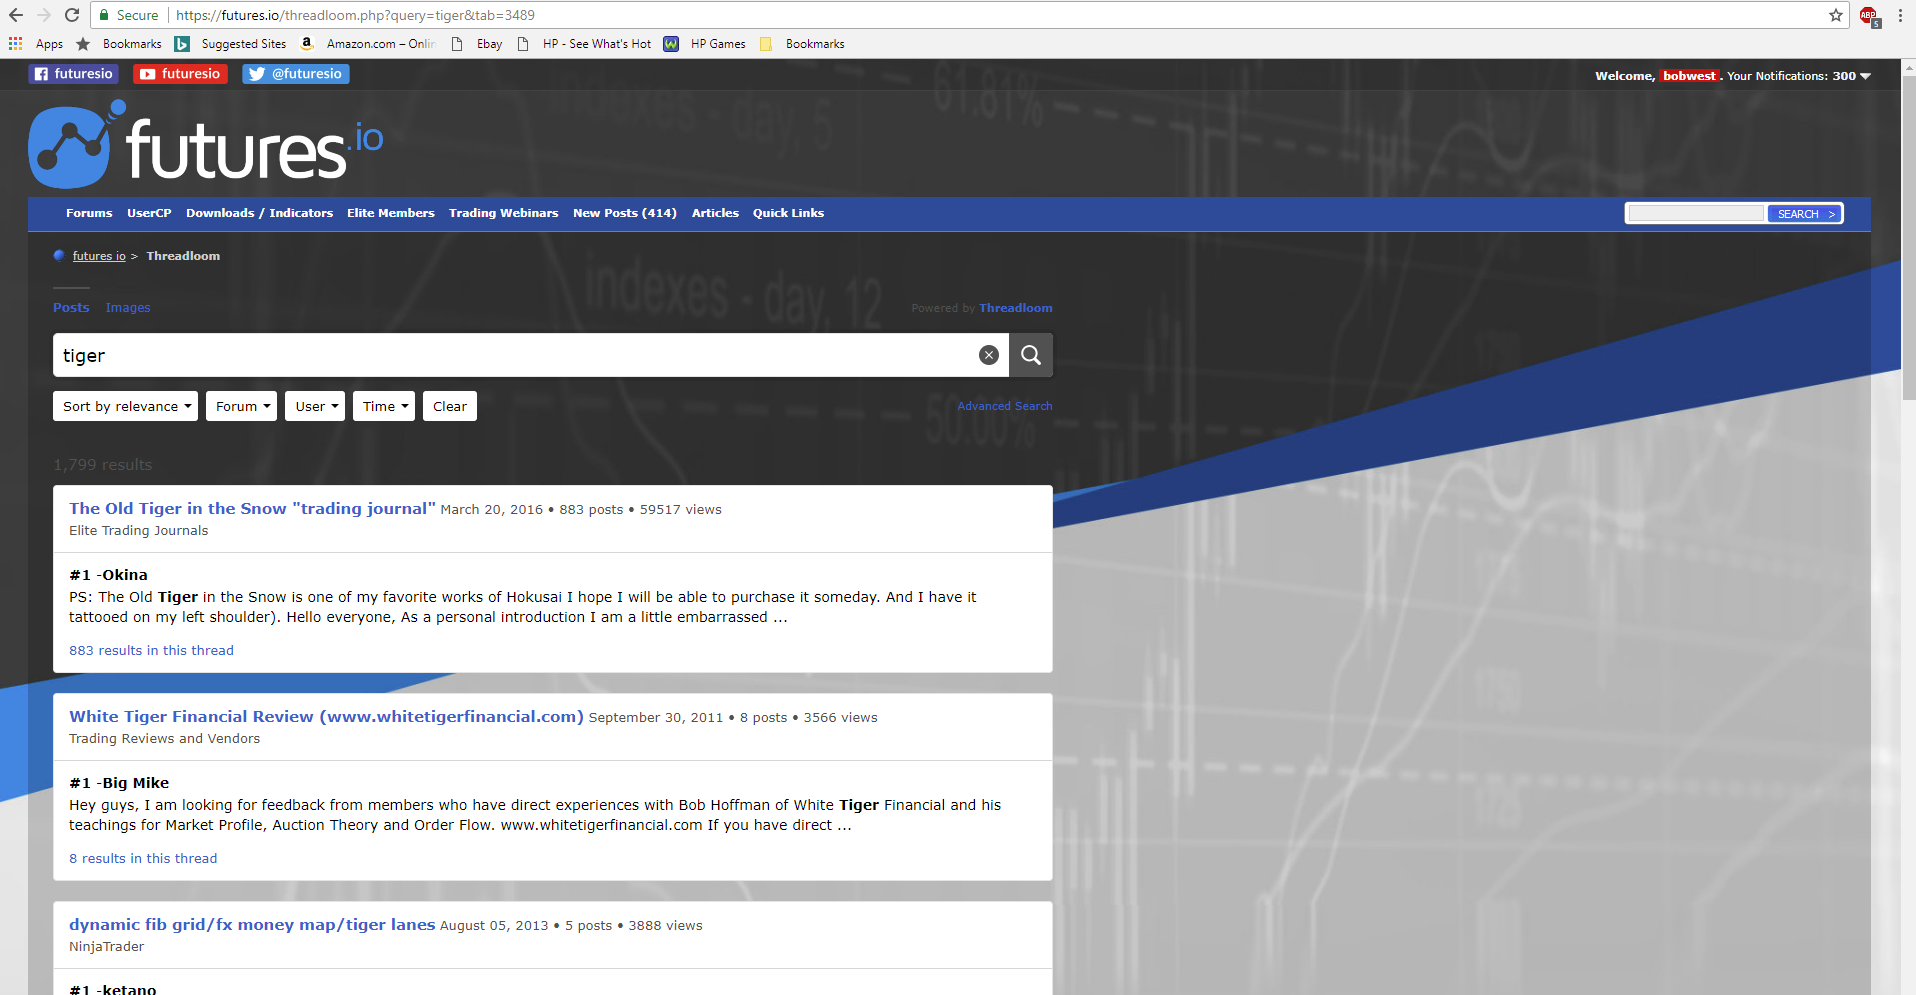Screen dimensions: 1916x995
Task: Switch to the Images tab
Action: (x=128, y=308)
